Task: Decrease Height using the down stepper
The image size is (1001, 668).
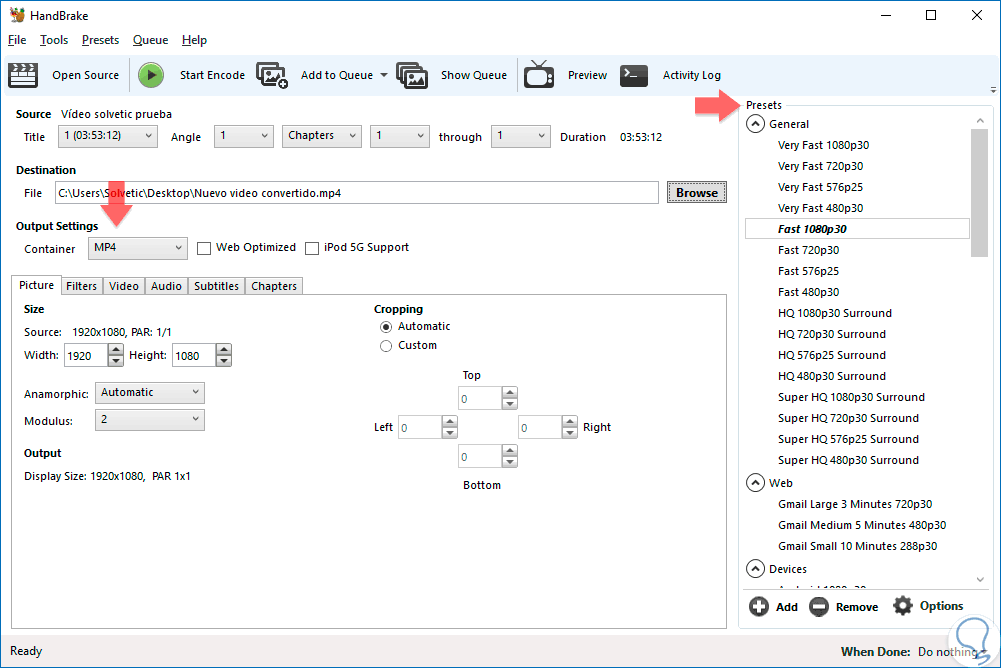Action: [x=223, y=361]
